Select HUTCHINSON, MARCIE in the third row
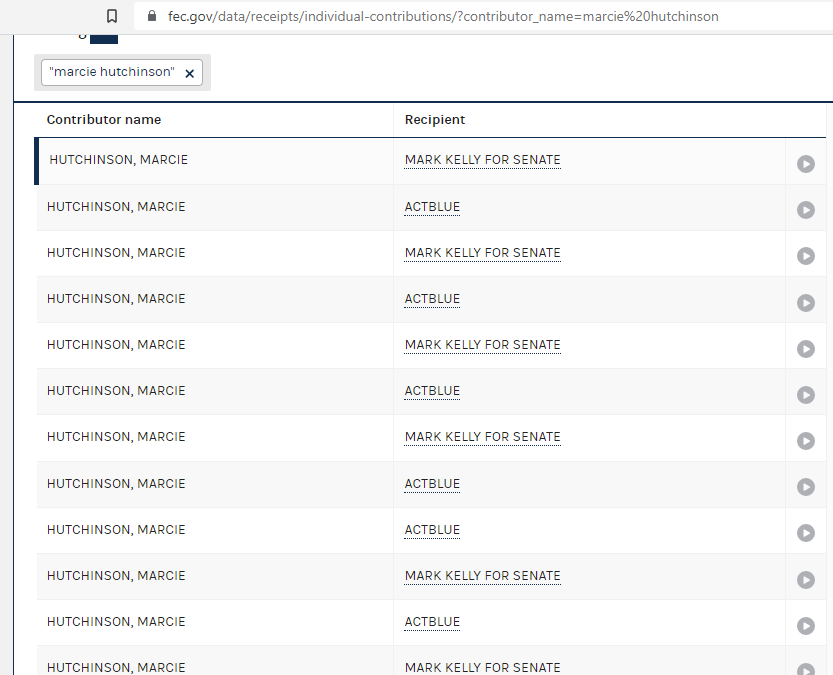The height and width of the screenshot is (675, 833). (116, 253)
